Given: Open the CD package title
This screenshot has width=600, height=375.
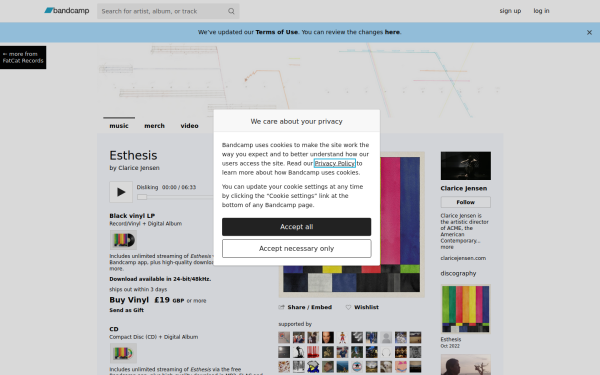Looking at the screenshot, I should pos(114,329).
